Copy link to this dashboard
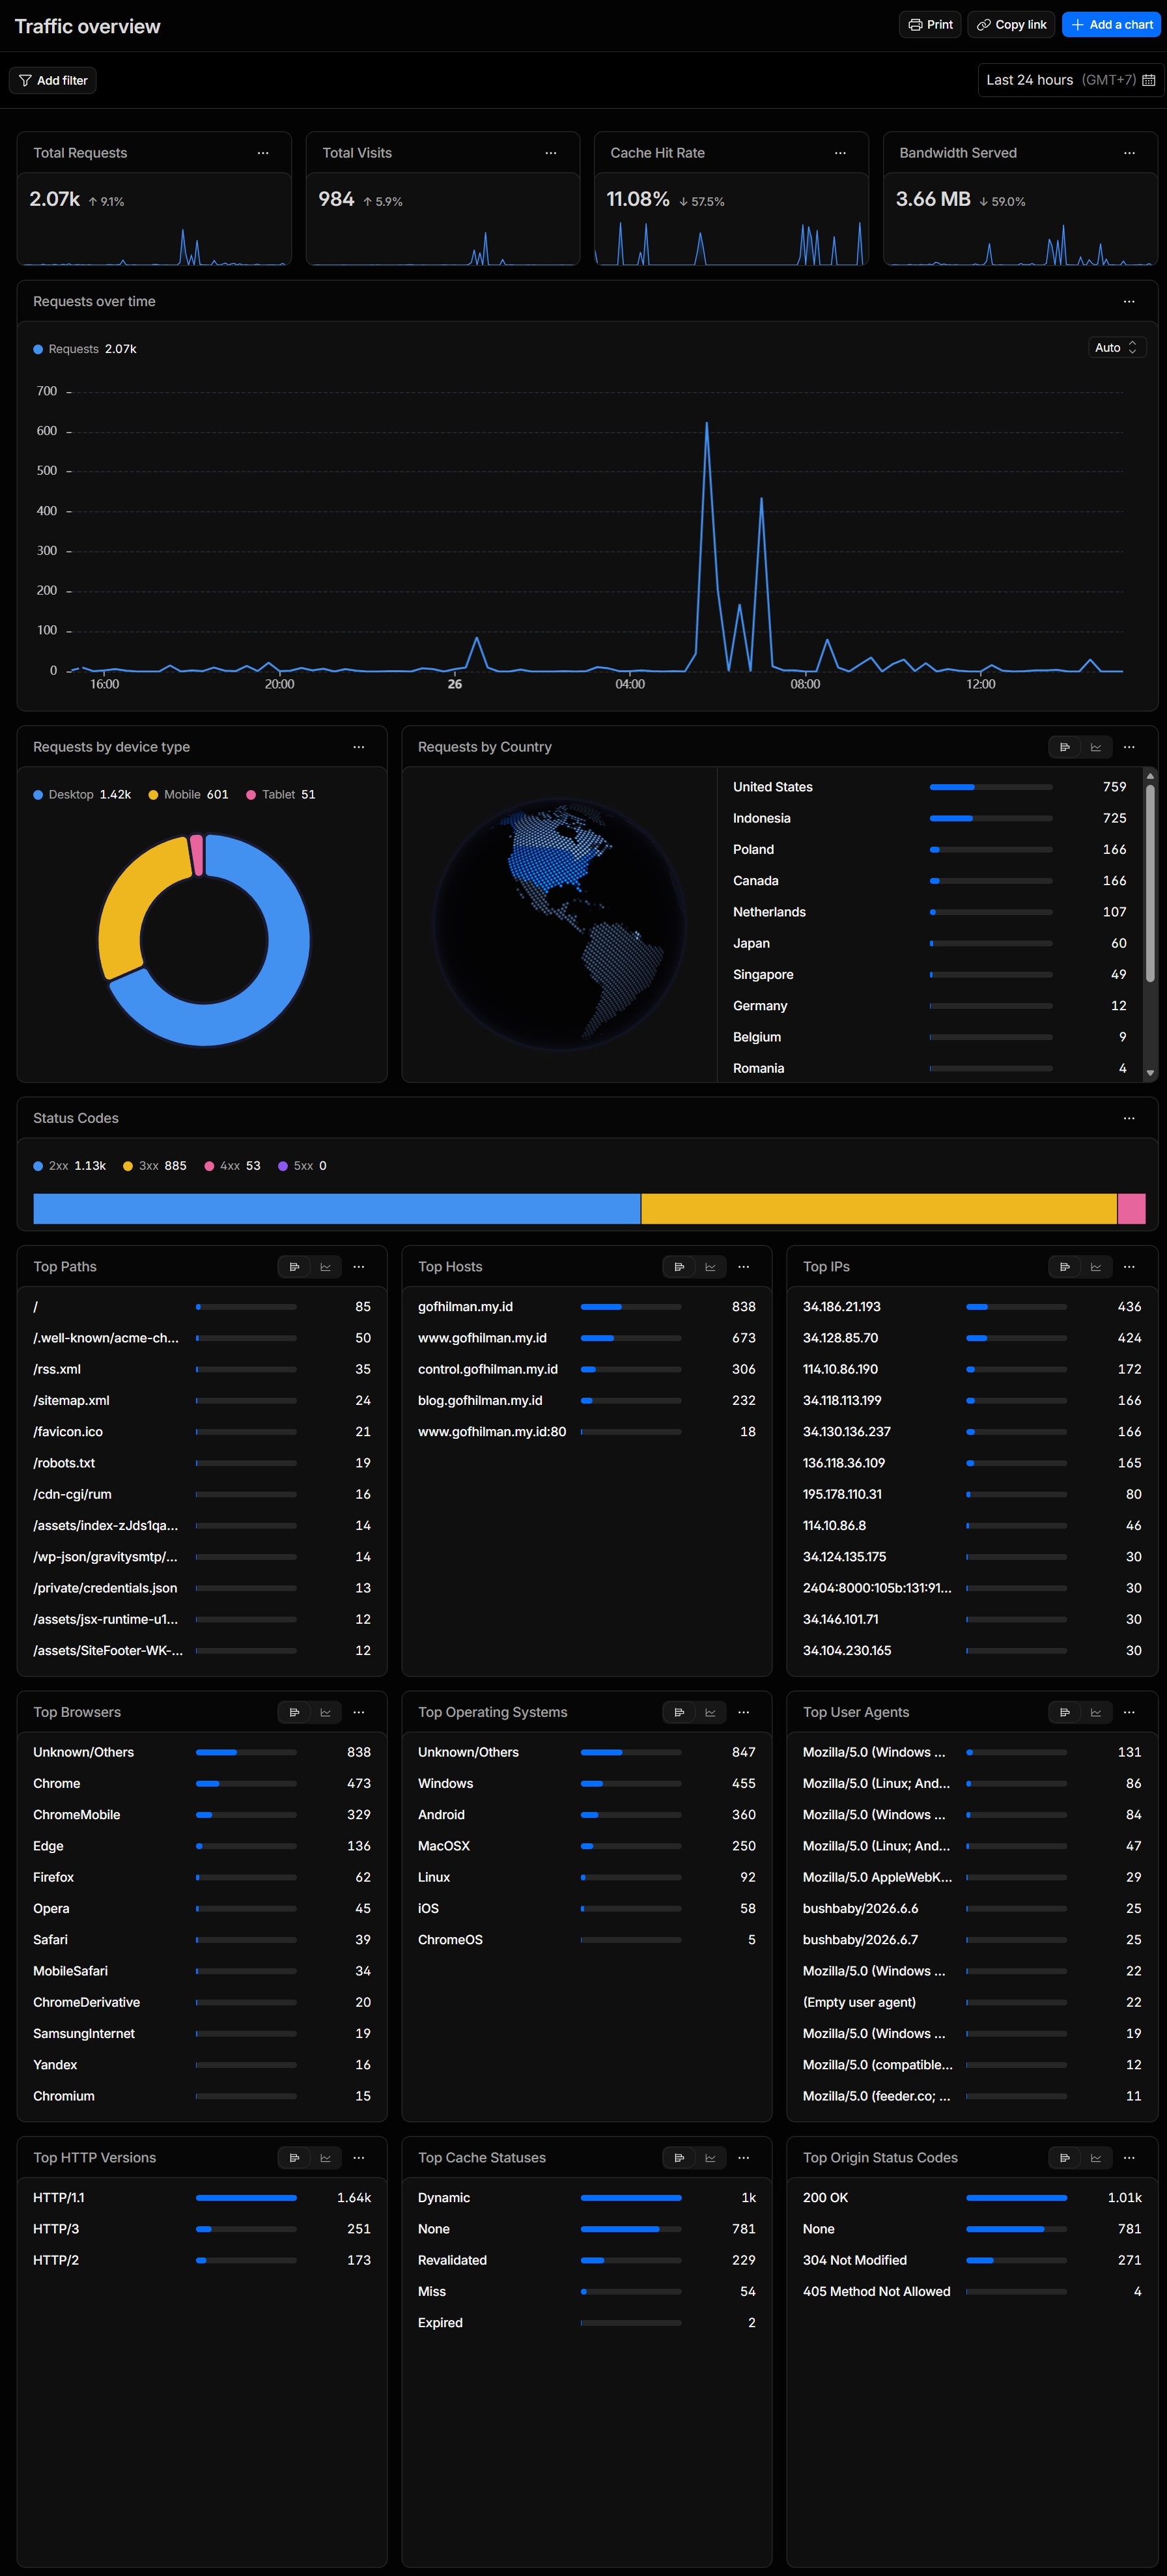 (x=1011, y=25)
